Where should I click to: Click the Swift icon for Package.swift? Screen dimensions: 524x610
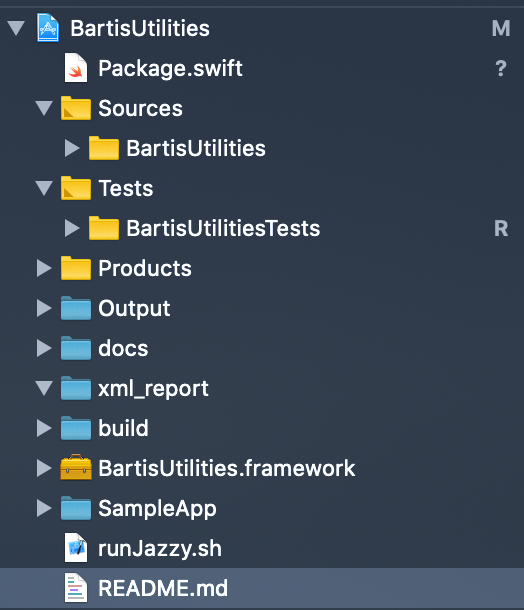click(75, 68)
